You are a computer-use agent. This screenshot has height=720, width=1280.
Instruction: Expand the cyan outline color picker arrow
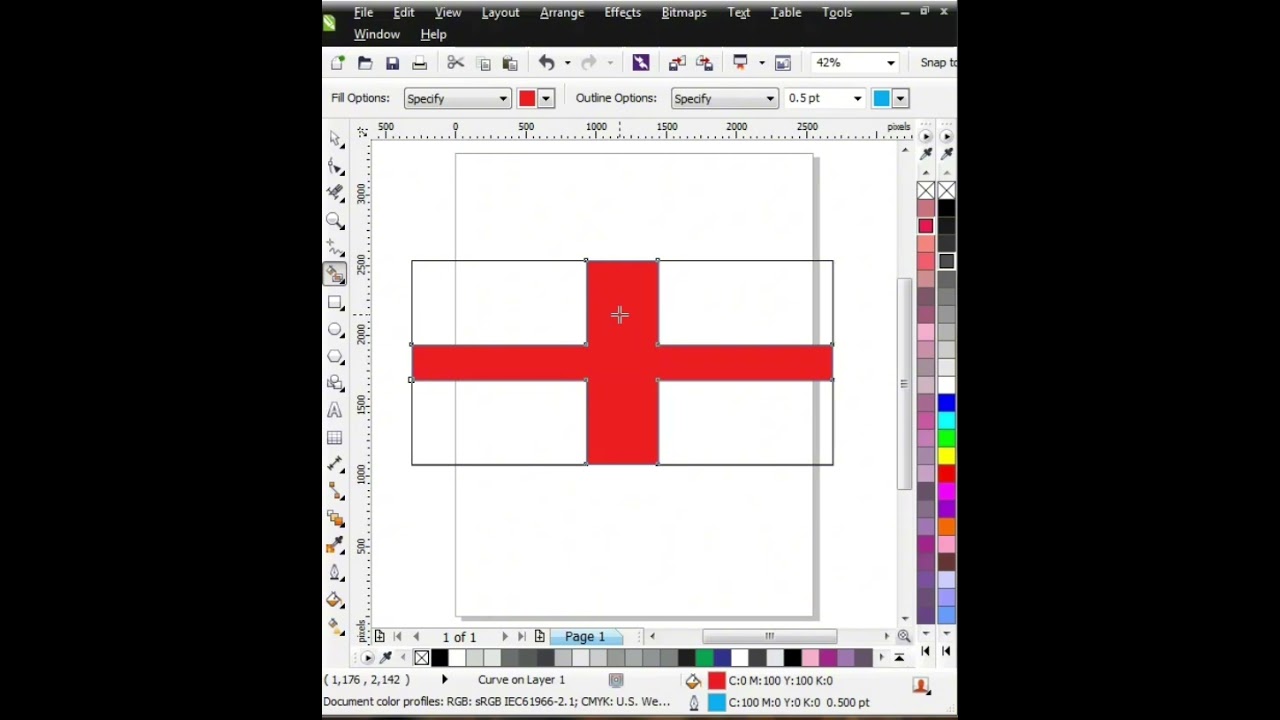(x=900, y=98)
